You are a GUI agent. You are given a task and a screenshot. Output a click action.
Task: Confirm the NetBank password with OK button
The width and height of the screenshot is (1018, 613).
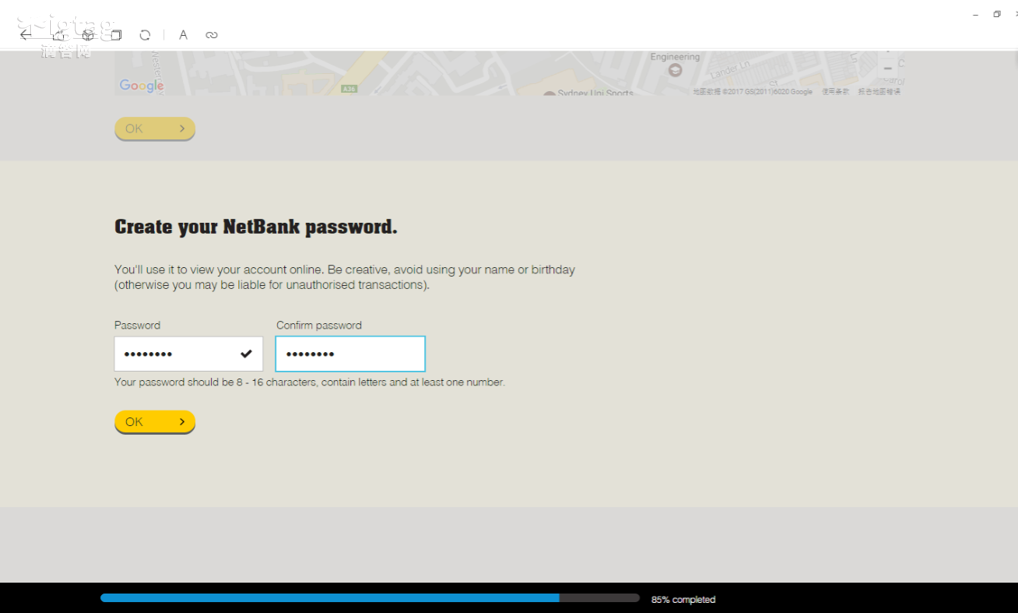pyautogui.click(x=155, y=422)
